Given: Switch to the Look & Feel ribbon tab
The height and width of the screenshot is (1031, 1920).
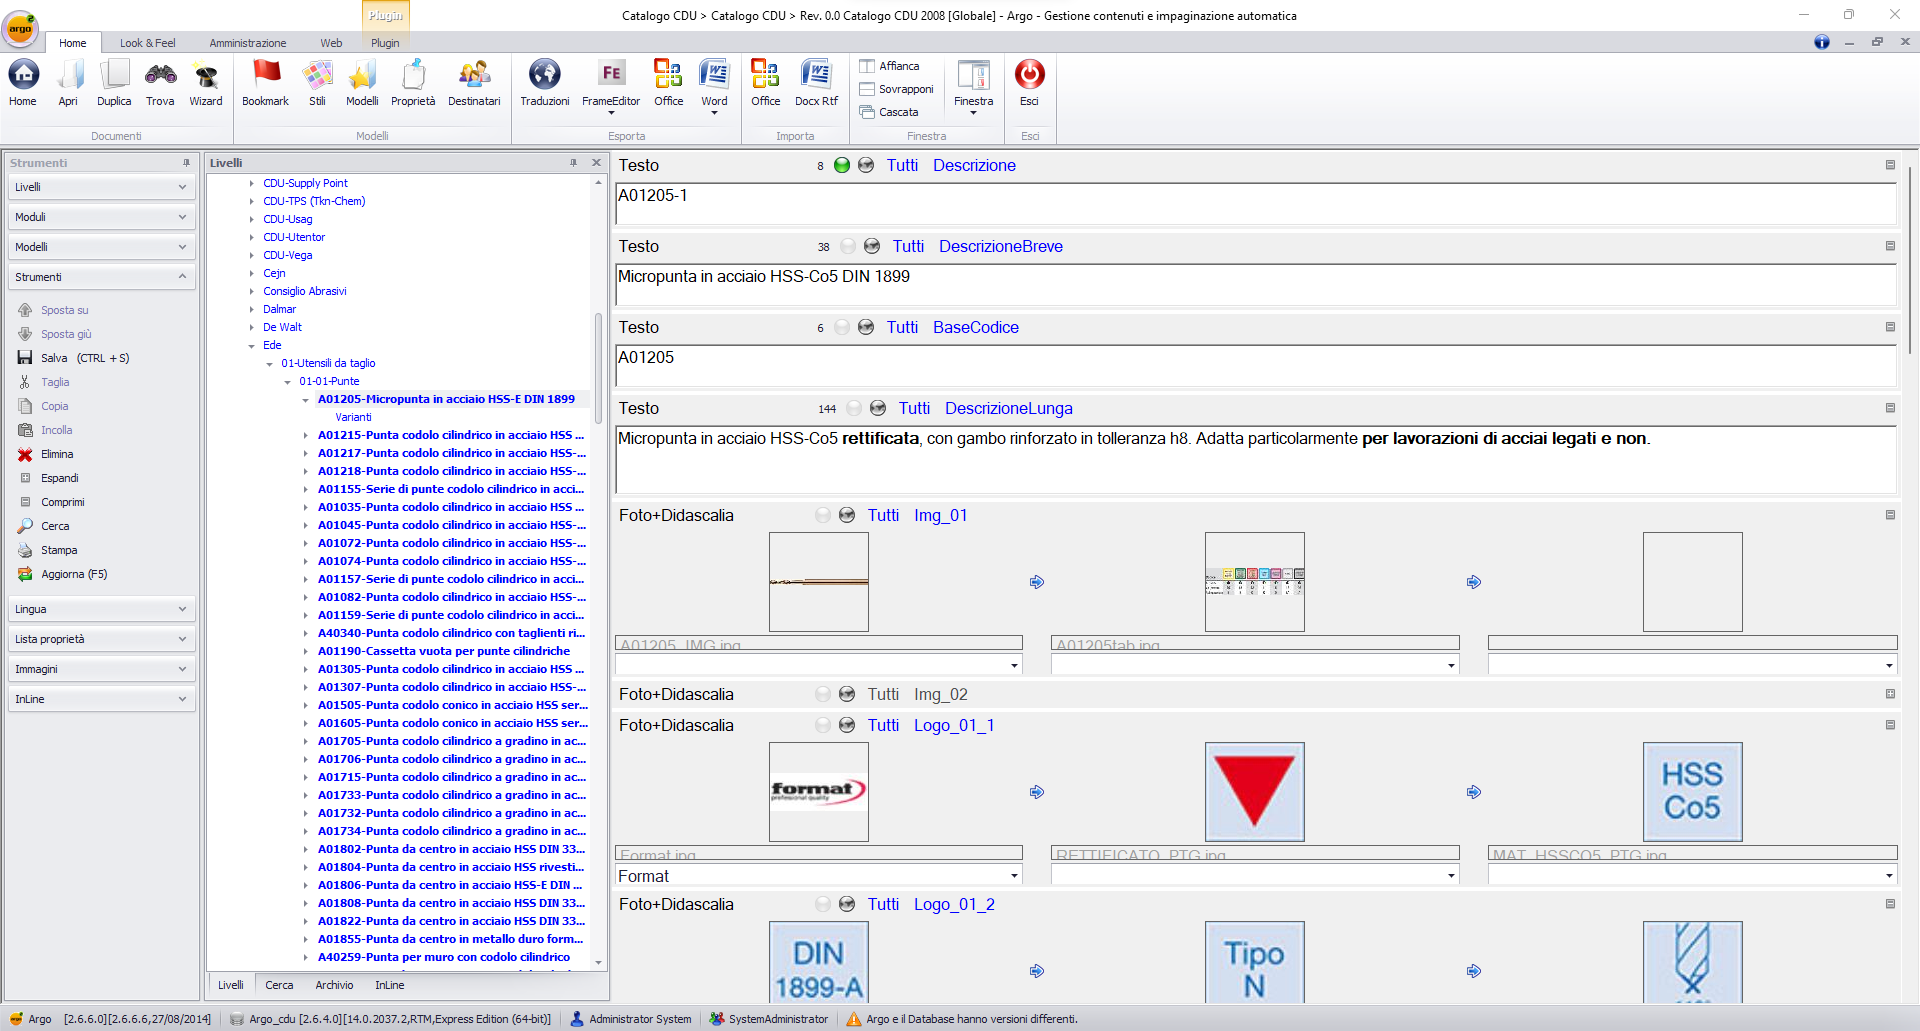Looking at the screenshot, I should (147, 42).
